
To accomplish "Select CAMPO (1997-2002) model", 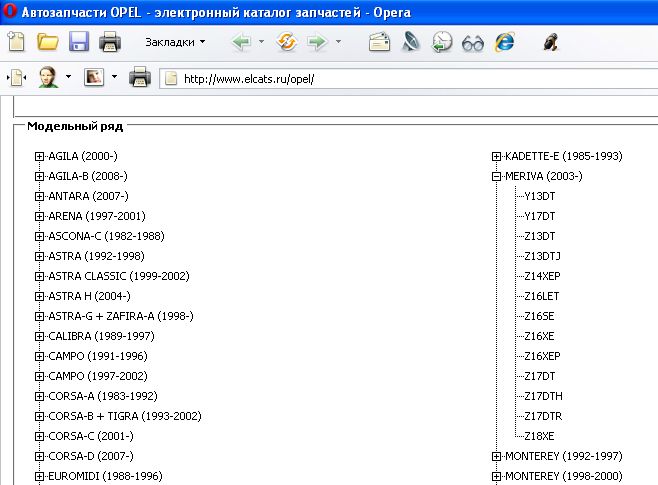I will pyautogui.click(x=98, y=376).
